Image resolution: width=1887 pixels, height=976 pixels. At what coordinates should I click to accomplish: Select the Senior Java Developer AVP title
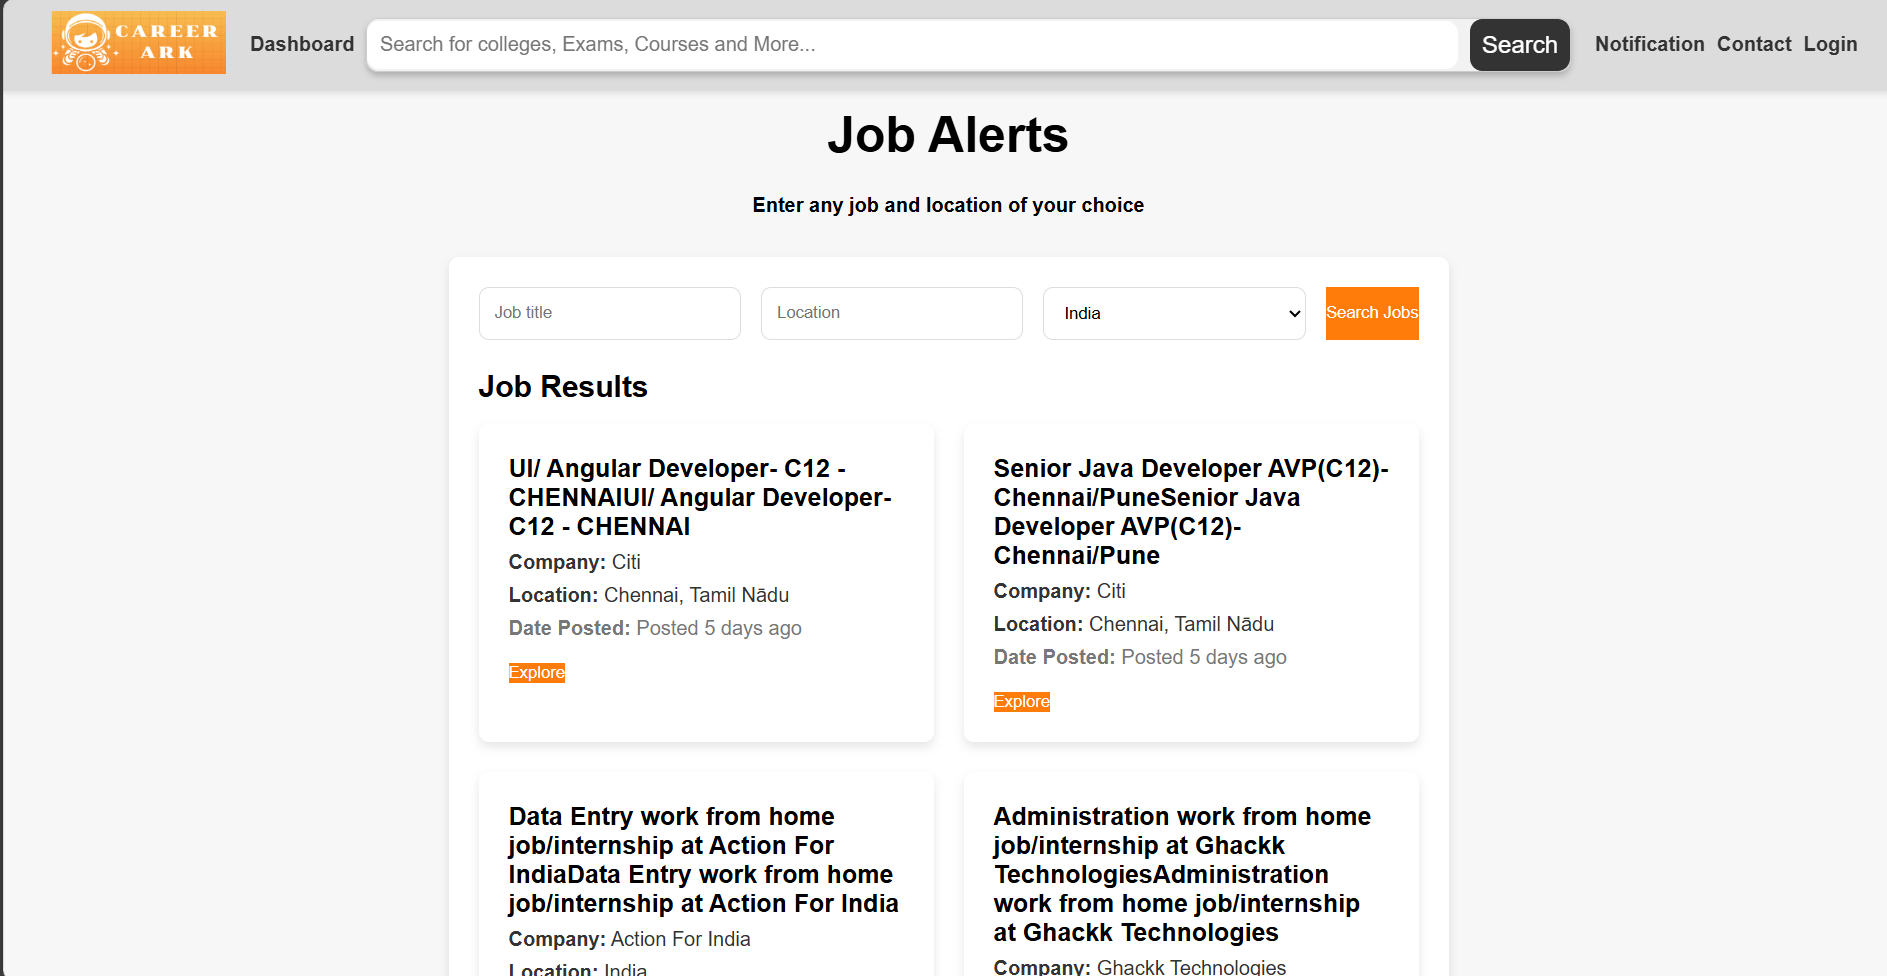tap(1191, 512)
